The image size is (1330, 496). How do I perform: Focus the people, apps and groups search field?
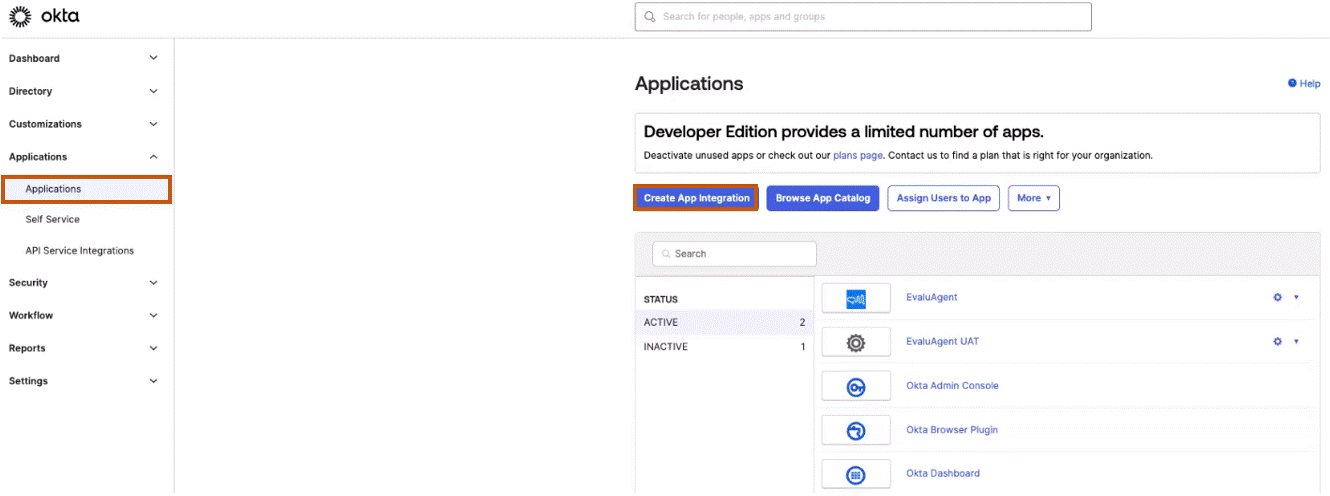point(863,17)
